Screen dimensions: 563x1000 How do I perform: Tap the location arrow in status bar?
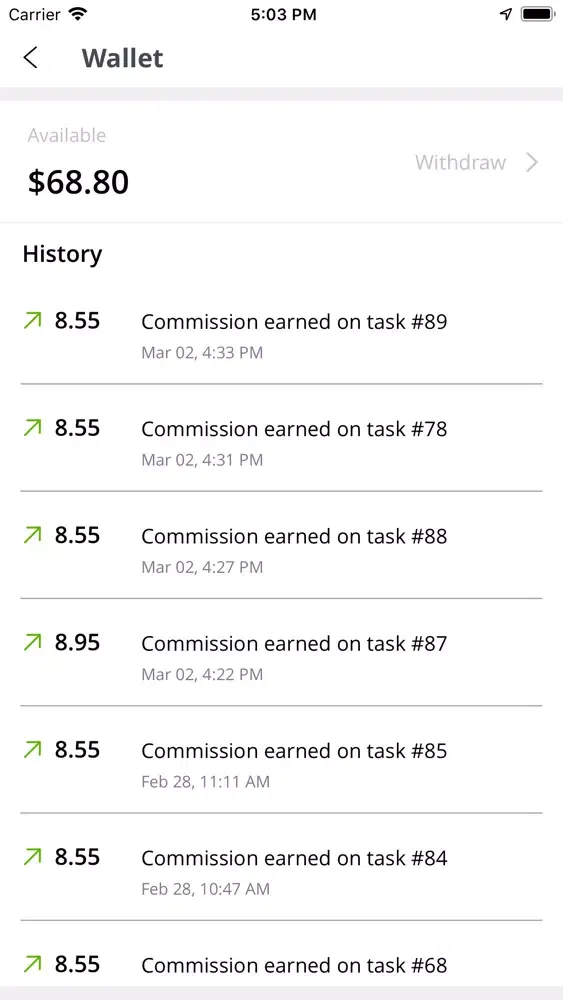506,14
